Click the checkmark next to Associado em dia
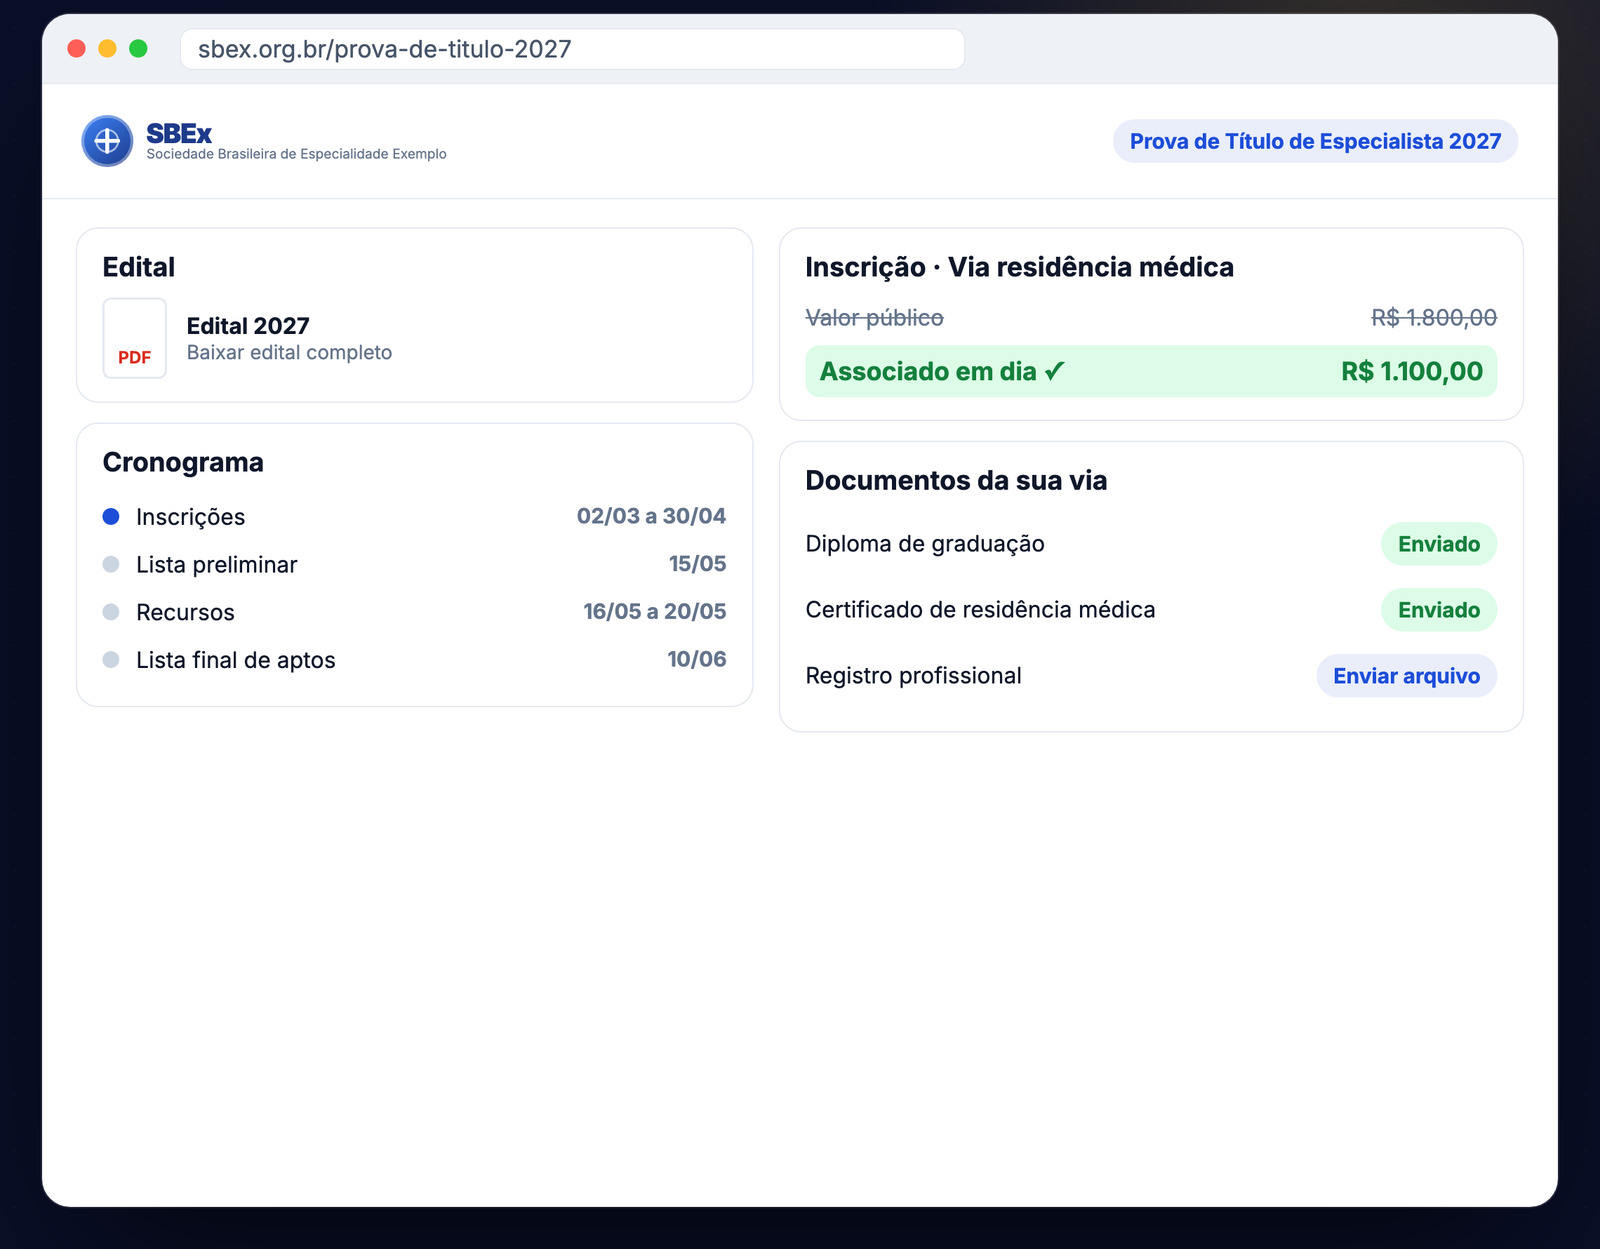The width and height of the screenshot is (1600, 1249). click(x=1055, y=371)
